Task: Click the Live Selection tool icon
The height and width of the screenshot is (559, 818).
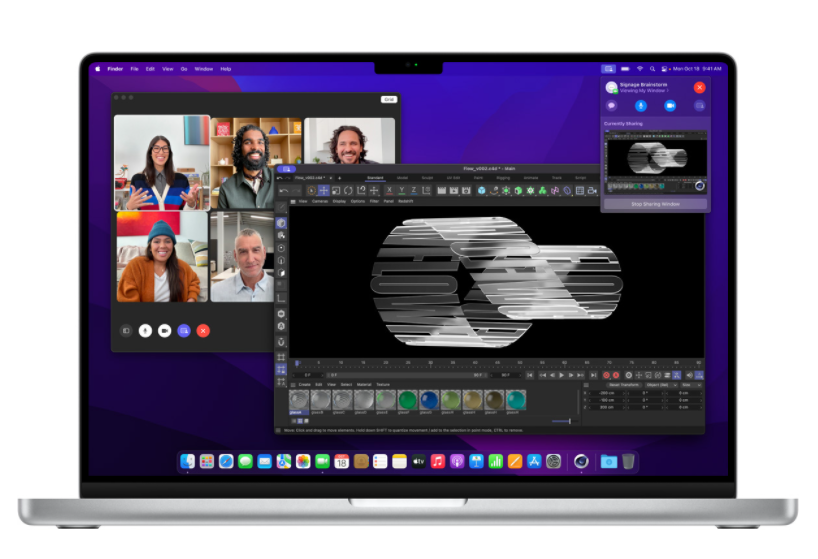Action: (311, 191)
